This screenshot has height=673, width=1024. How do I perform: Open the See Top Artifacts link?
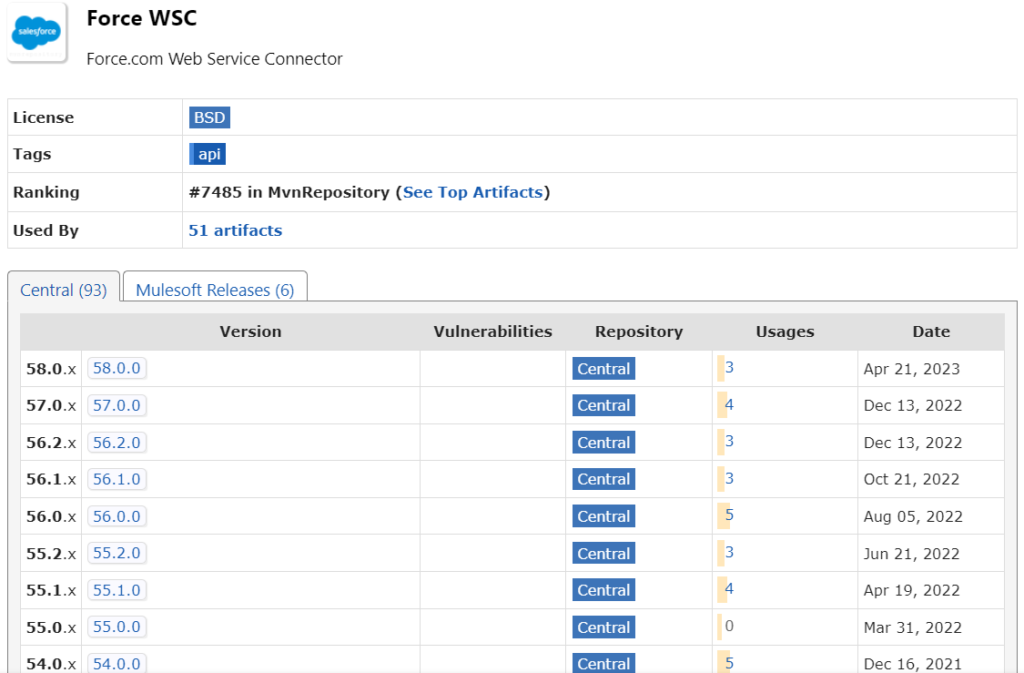473,192
